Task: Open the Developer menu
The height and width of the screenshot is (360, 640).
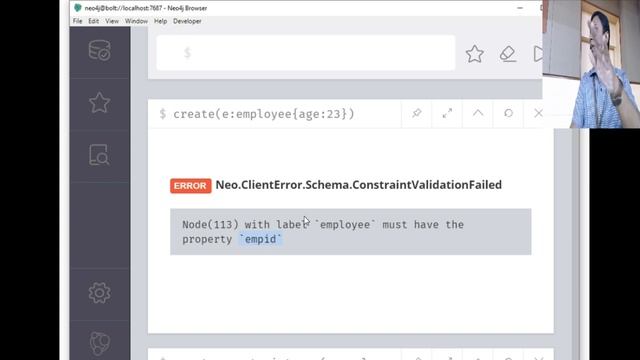Action: (x=187, y=21)
